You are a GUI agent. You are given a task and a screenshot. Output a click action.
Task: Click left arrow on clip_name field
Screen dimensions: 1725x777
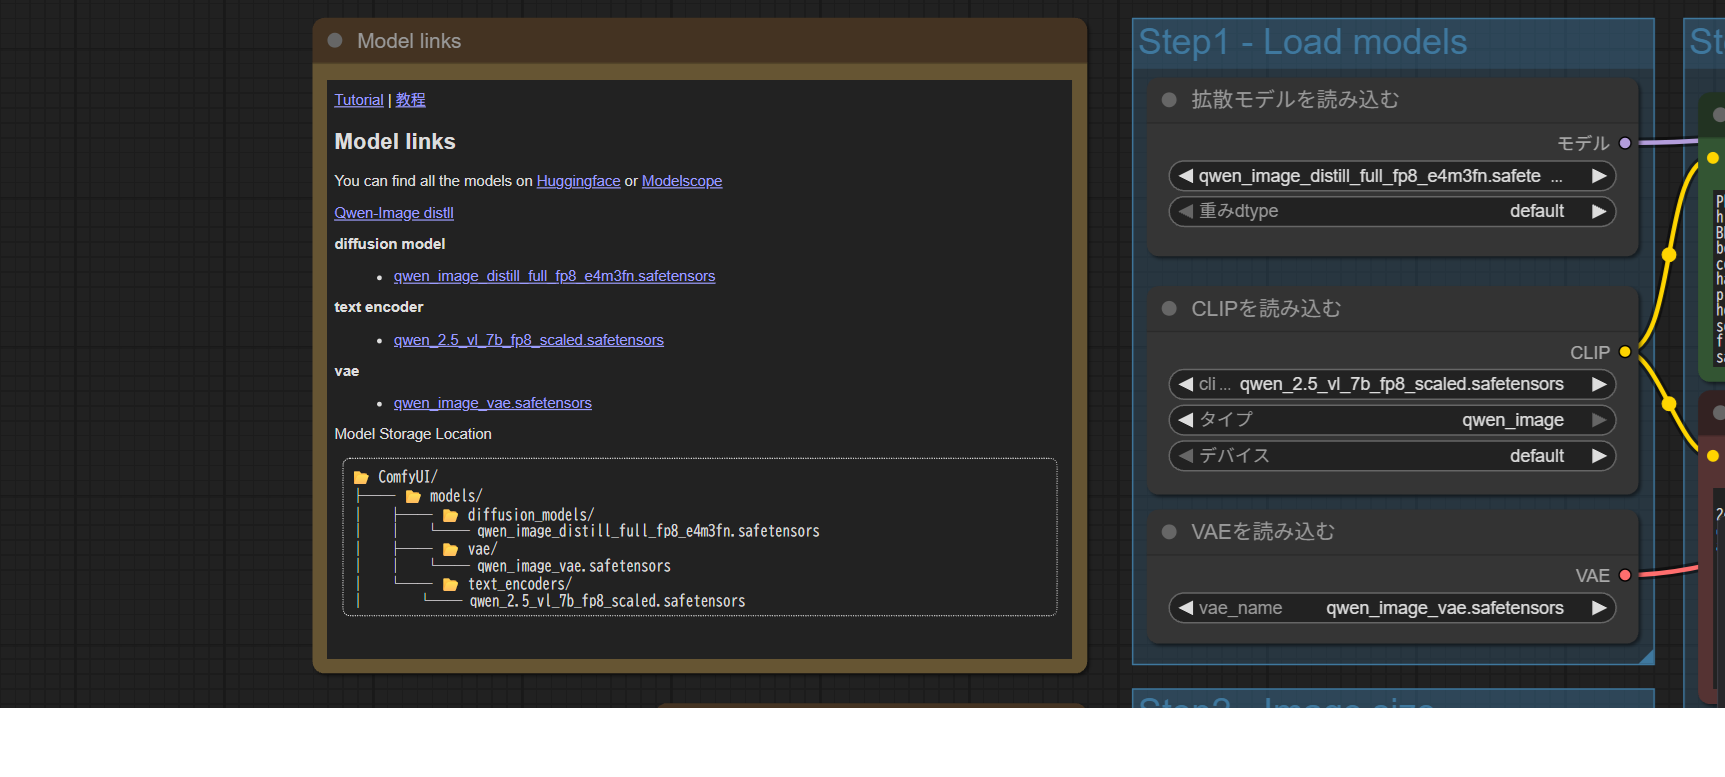pos(1186,384)
